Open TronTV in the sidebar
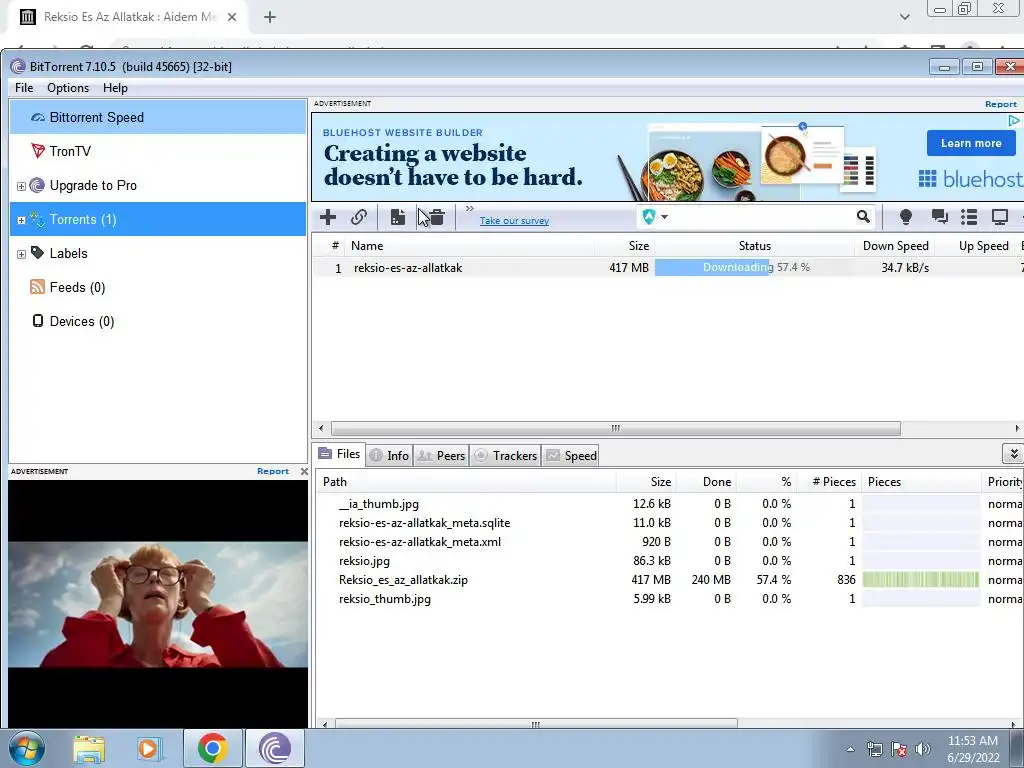This screenshot has height=768, width=1024. point(157,152)
